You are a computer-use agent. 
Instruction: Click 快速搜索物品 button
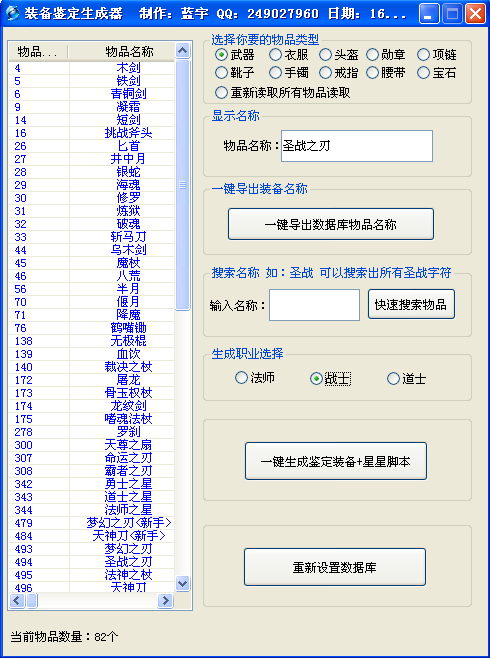click(411, 304)
